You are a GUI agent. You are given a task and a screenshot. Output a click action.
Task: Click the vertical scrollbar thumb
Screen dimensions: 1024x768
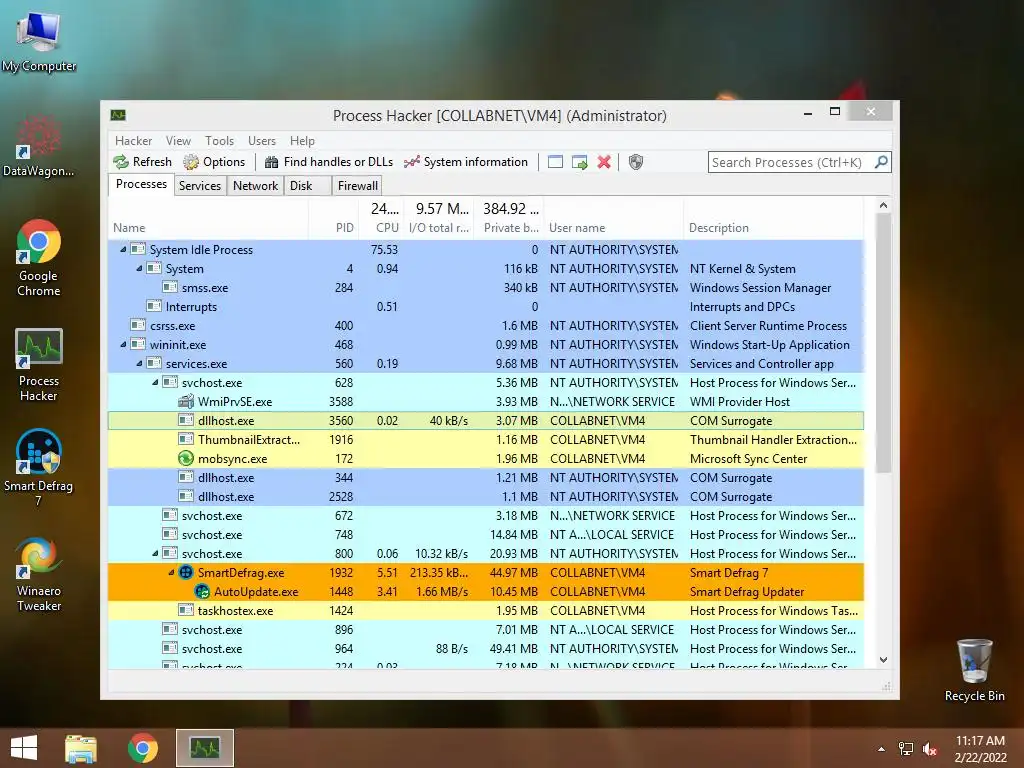point(883,343)
